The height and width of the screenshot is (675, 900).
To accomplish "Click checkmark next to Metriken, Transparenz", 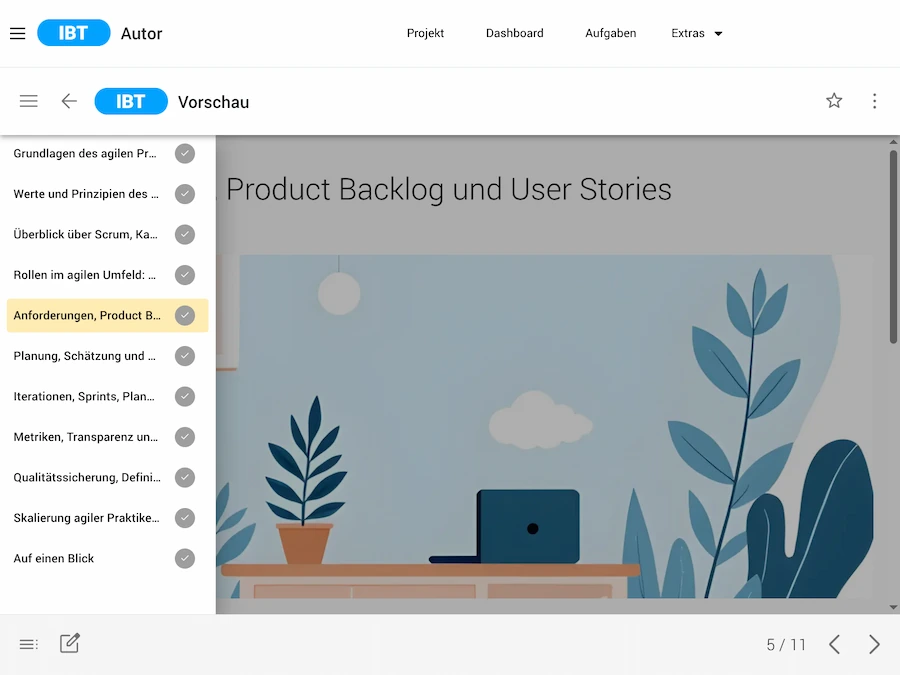I will (185, 437).
